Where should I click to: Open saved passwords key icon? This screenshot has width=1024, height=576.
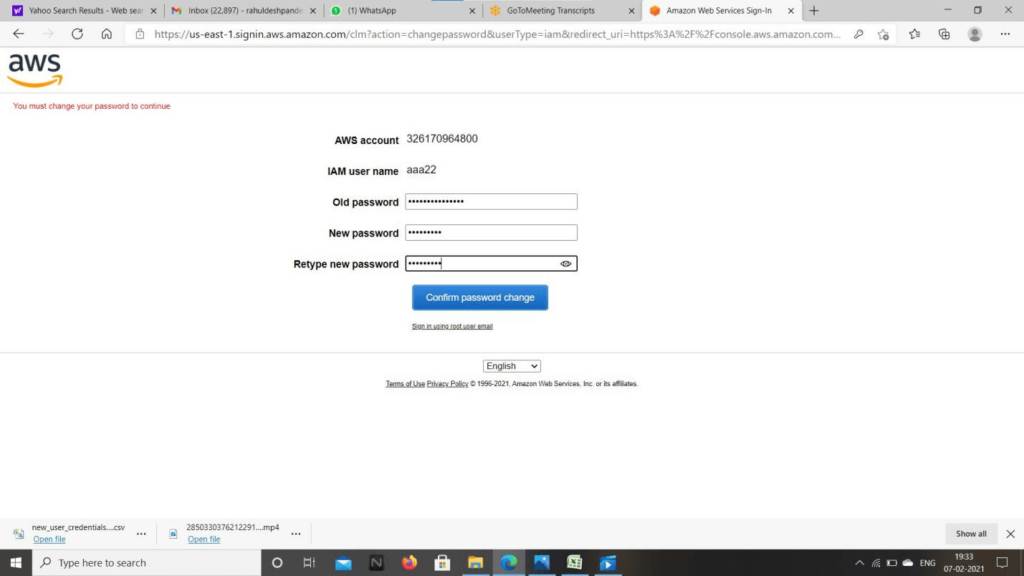click(858, 34)
